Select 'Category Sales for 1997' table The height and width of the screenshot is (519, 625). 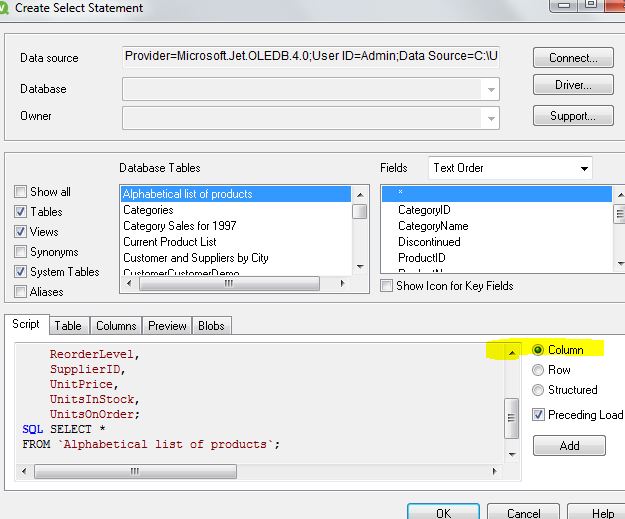(236, 226)
